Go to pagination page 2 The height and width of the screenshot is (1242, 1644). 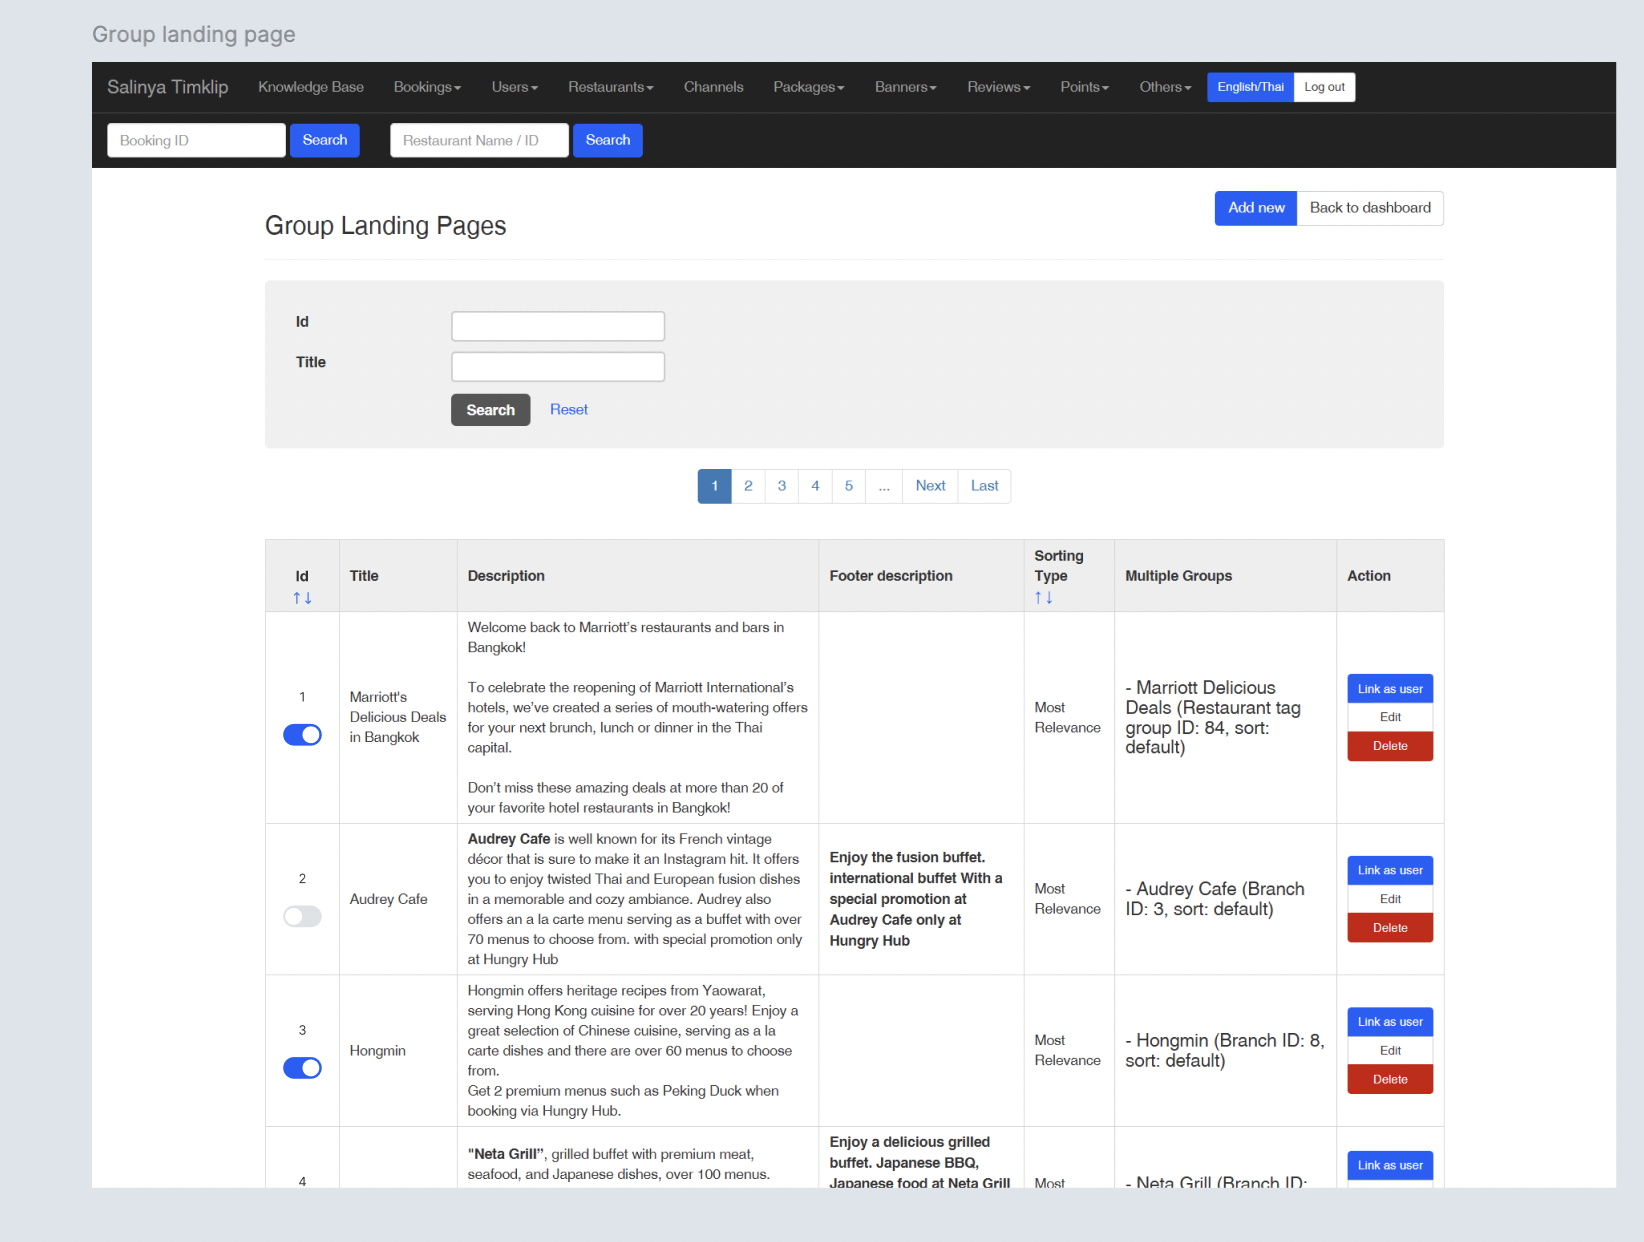[x=748, y=486]
